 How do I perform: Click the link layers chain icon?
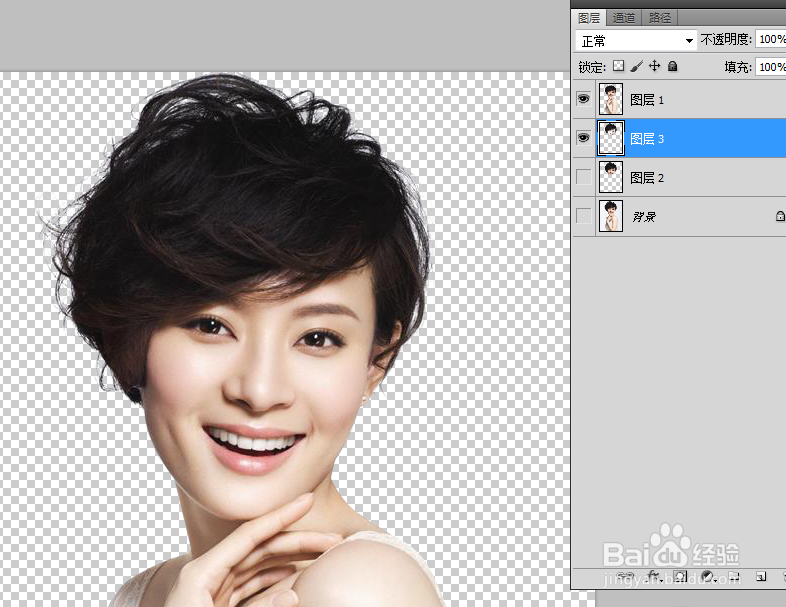(625, 576)
